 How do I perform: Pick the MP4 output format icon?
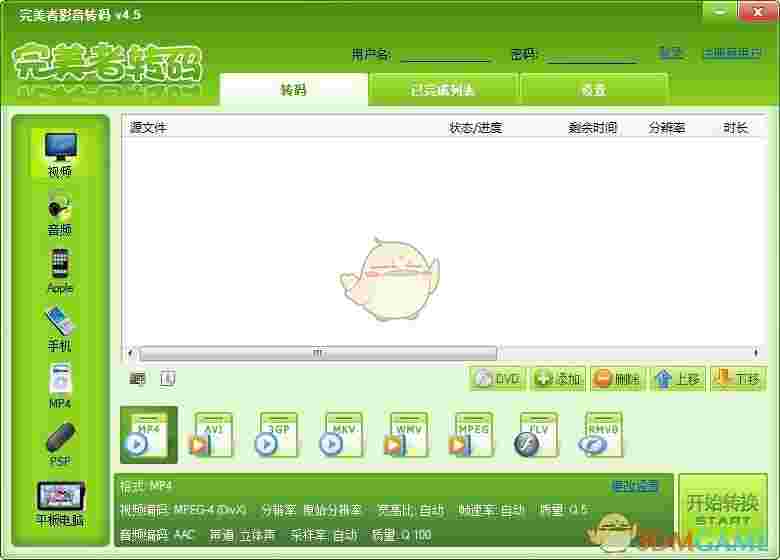149,435
